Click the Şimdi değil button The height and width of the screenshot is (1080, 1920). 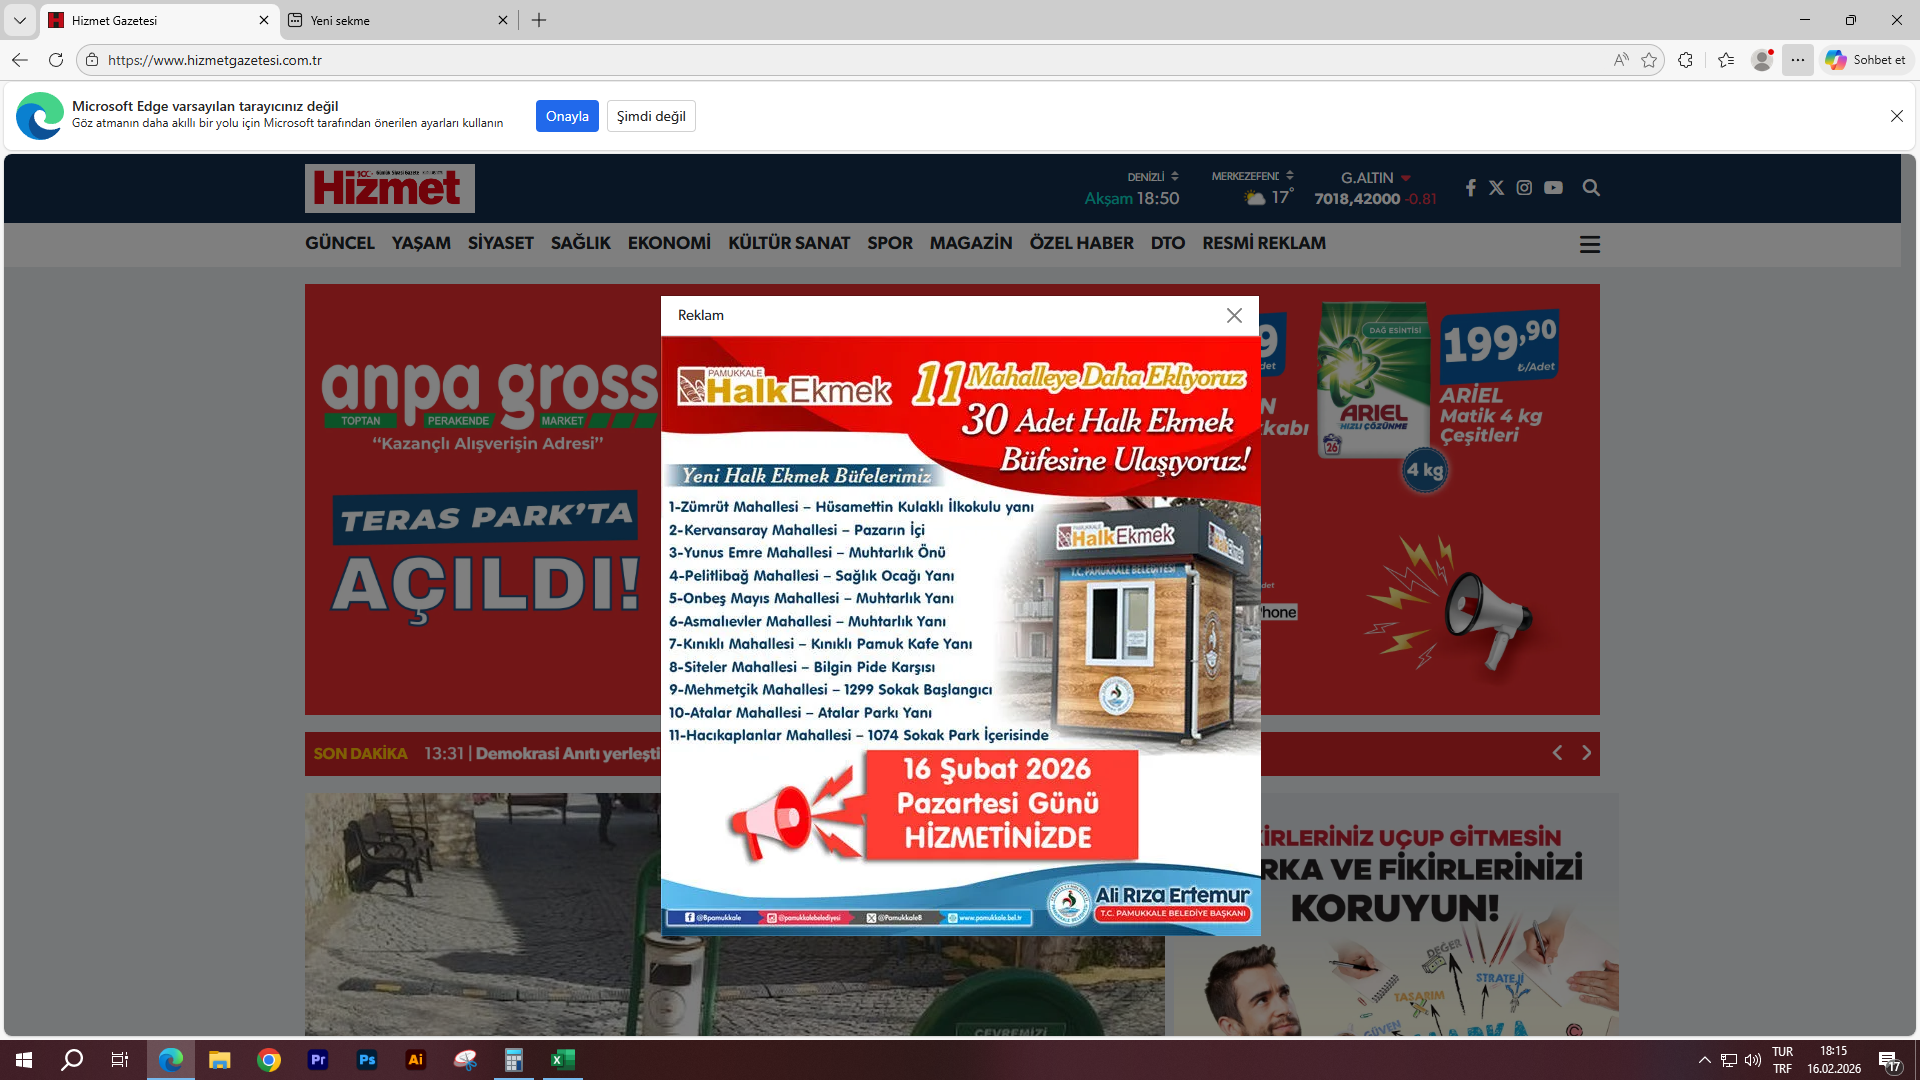(651, 116)
